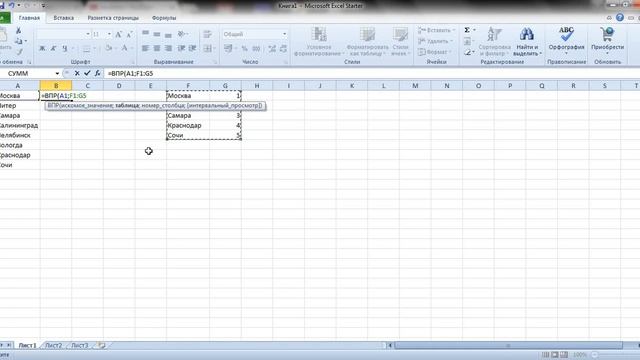640x360 pixels.
Task: Select the Лист3 sheet tab
Action: [x=80, y=345]
